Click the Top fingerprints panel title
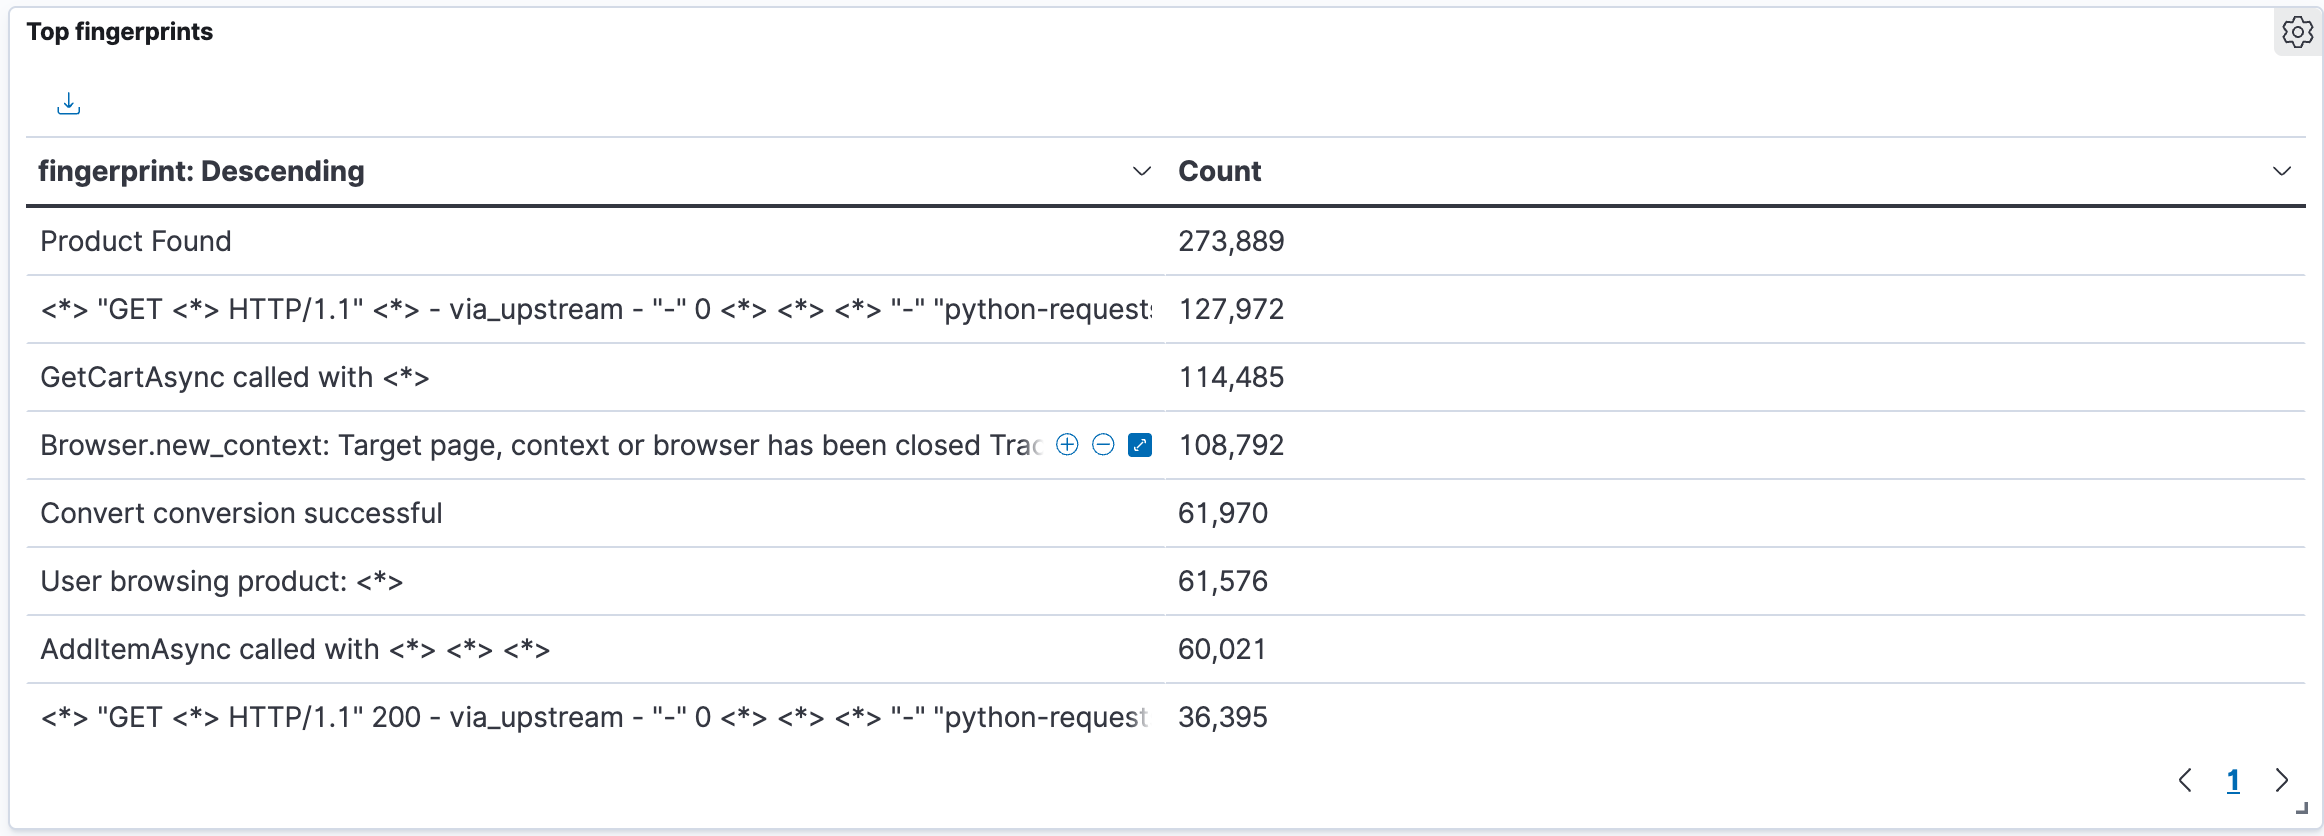 (x=120, y=32)
